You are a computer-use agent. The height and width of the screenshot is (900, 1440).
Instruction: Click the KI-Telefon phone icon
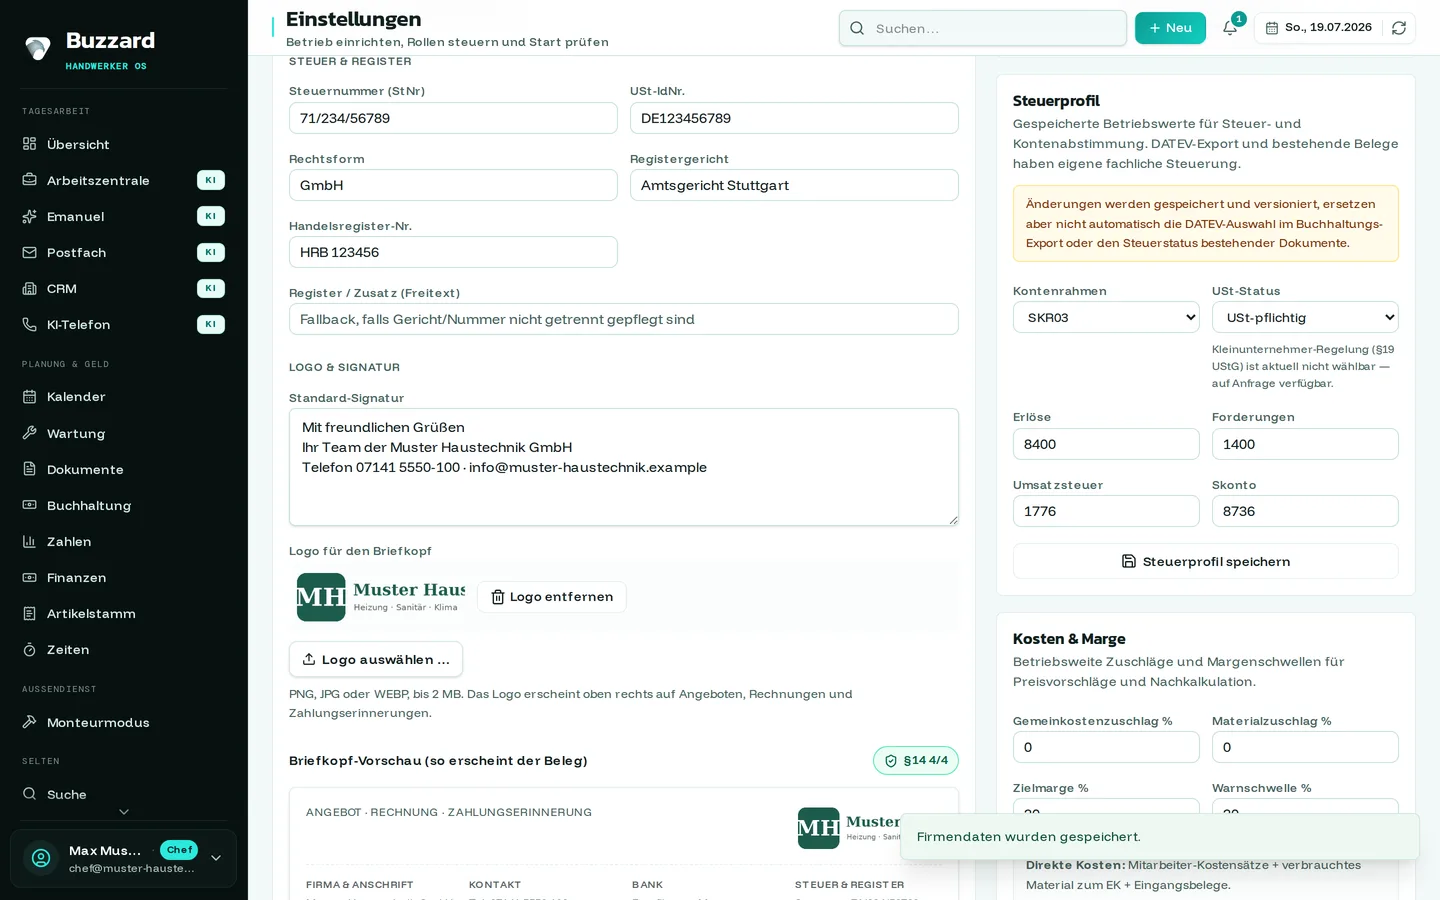30,324
